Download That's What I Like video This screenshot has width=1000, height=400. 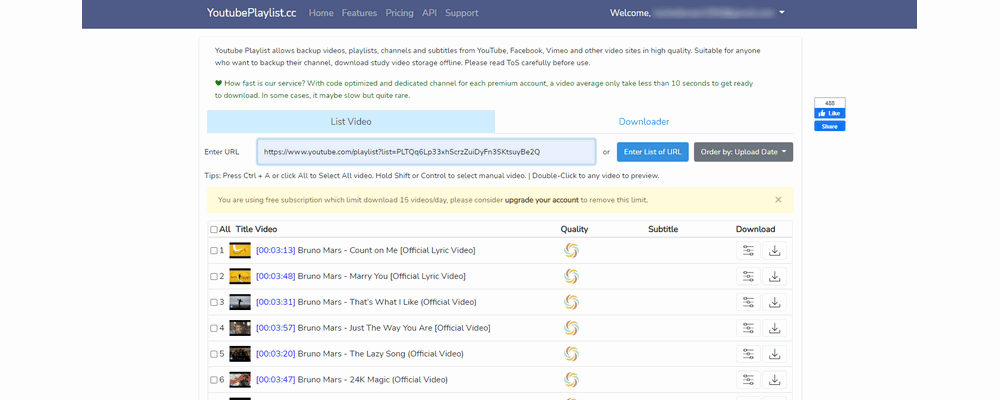[x=774, y=302]
